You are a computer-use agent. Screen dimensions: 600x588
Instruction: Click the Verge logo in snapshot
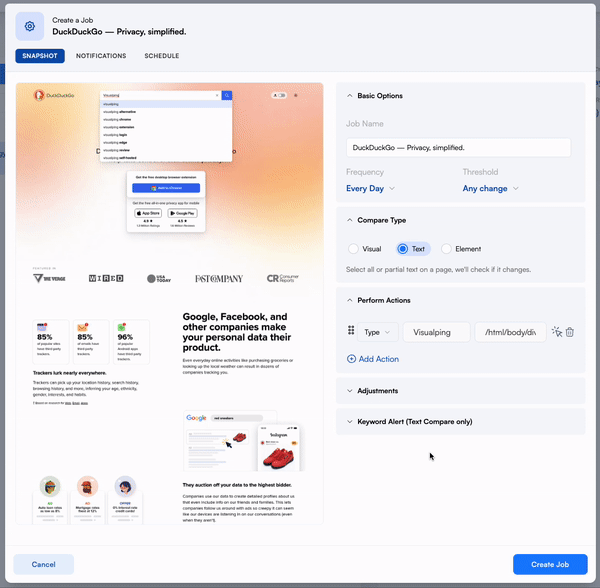[x=49, y=278]
